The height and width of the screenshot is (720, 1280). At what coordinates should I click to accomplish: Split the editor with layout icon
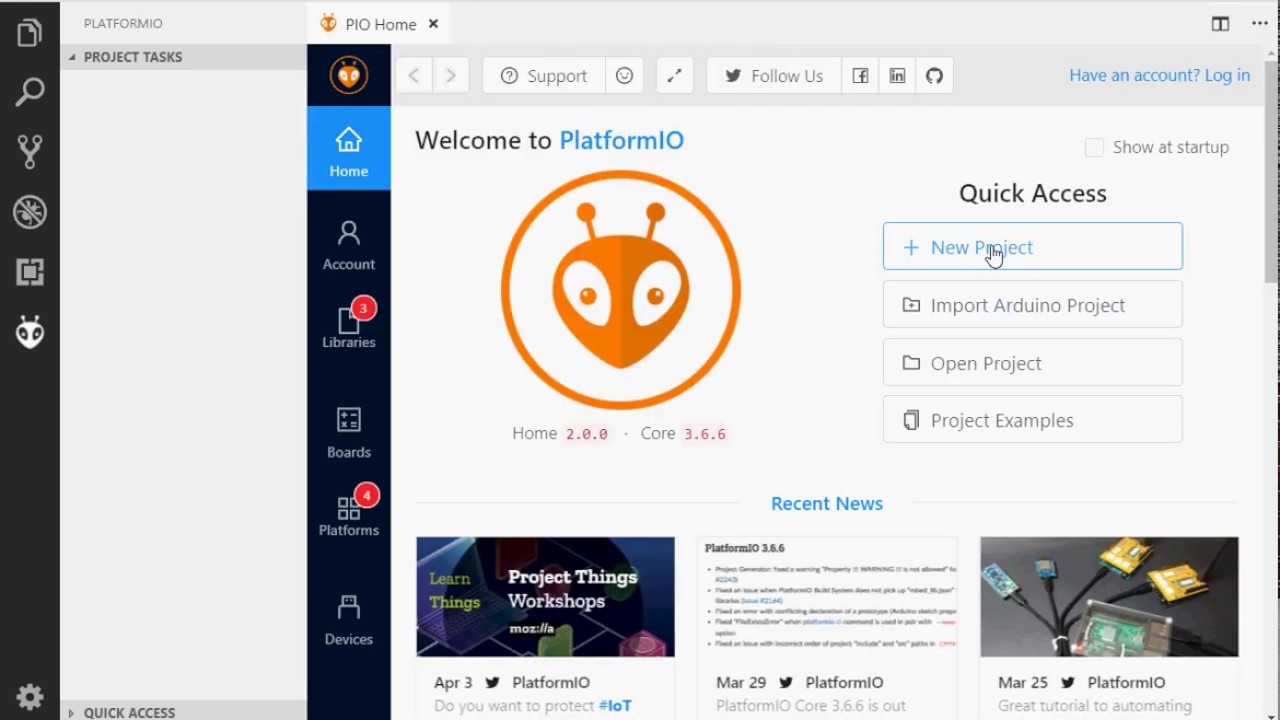[1220, 24]
